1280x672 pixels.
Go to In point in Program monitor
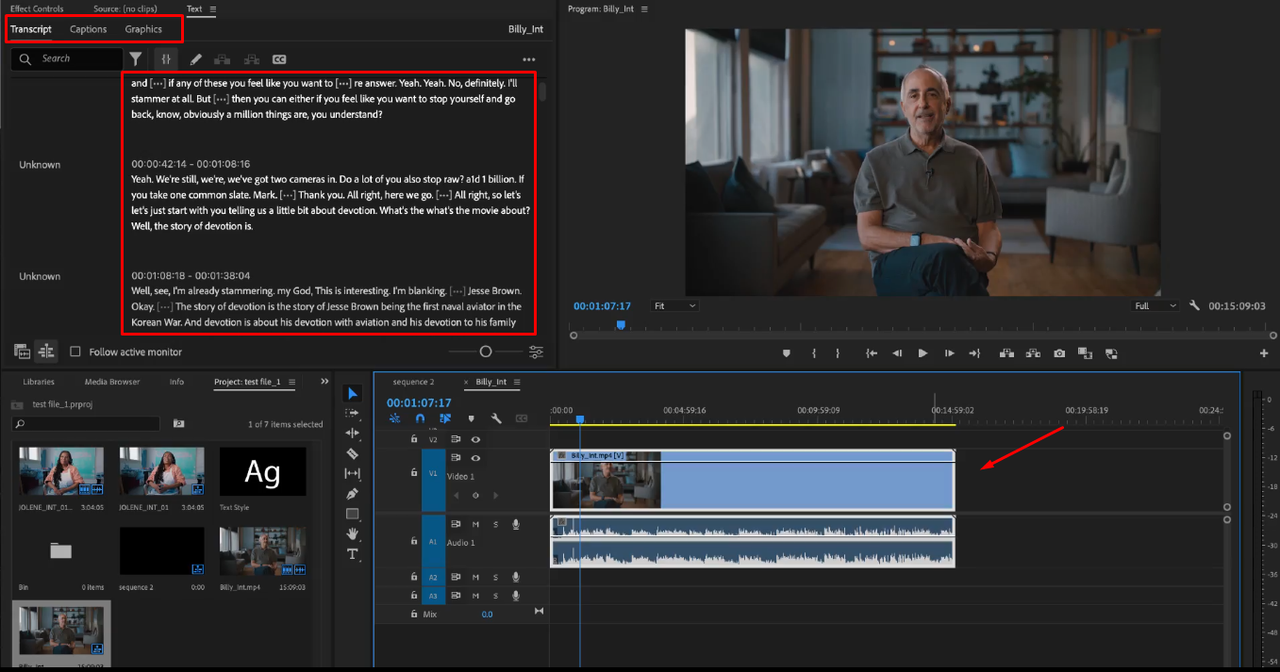[872, 353]
